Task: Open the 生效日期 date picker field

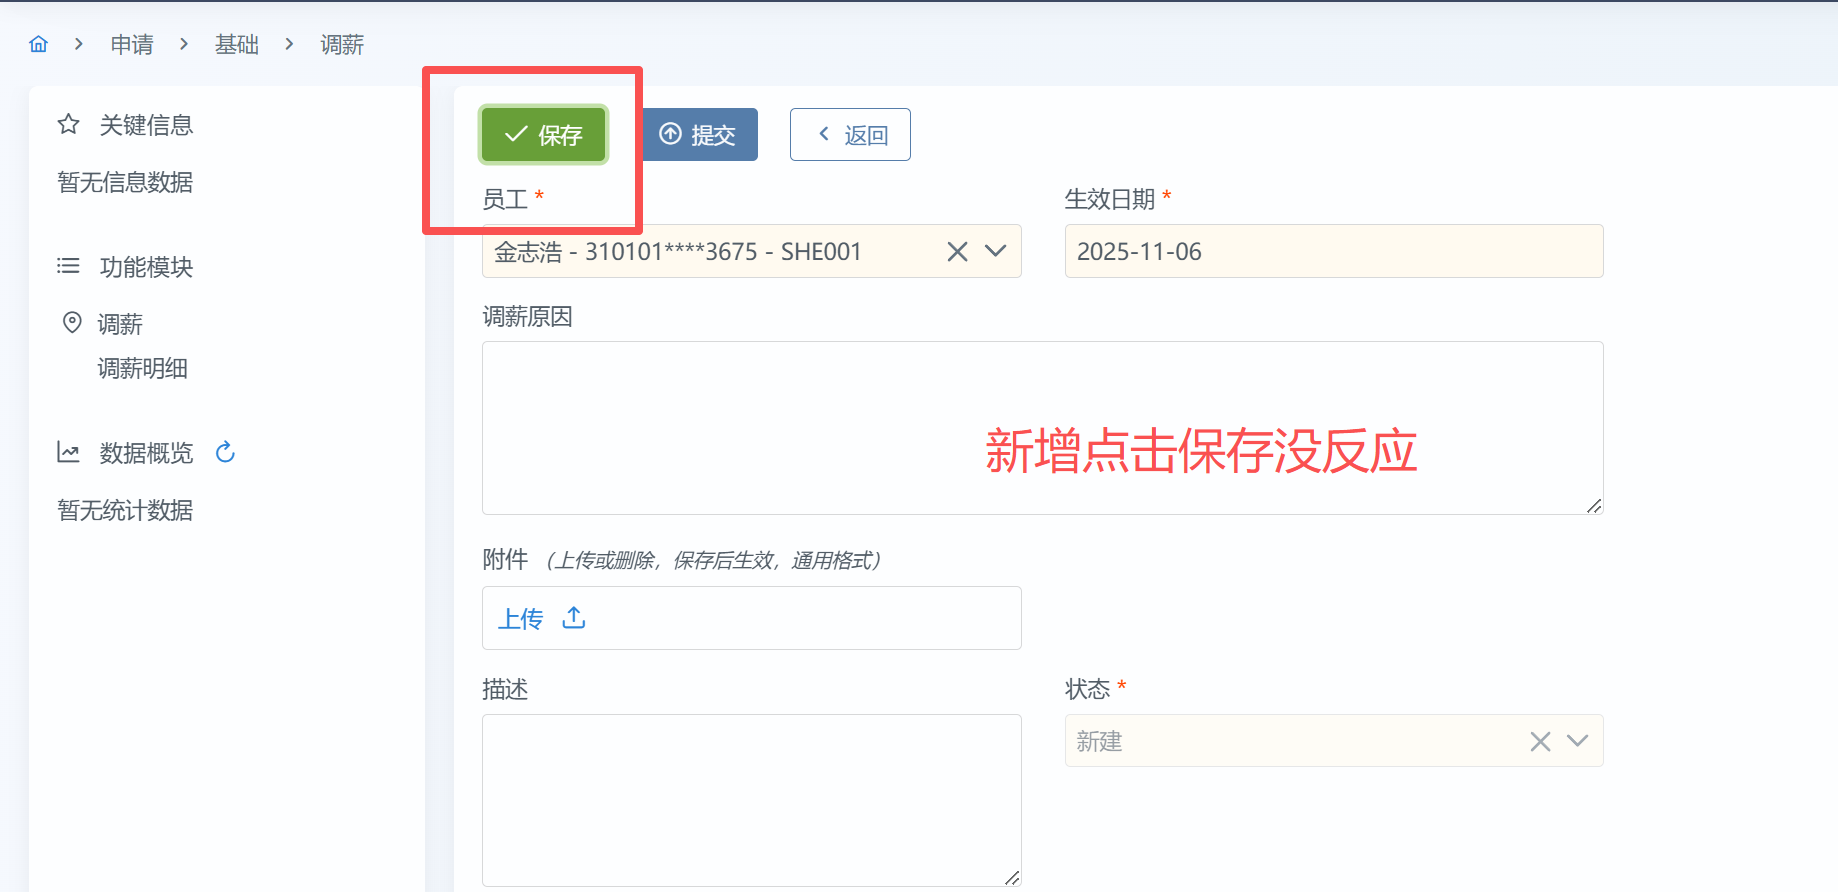Action: 1333,252
